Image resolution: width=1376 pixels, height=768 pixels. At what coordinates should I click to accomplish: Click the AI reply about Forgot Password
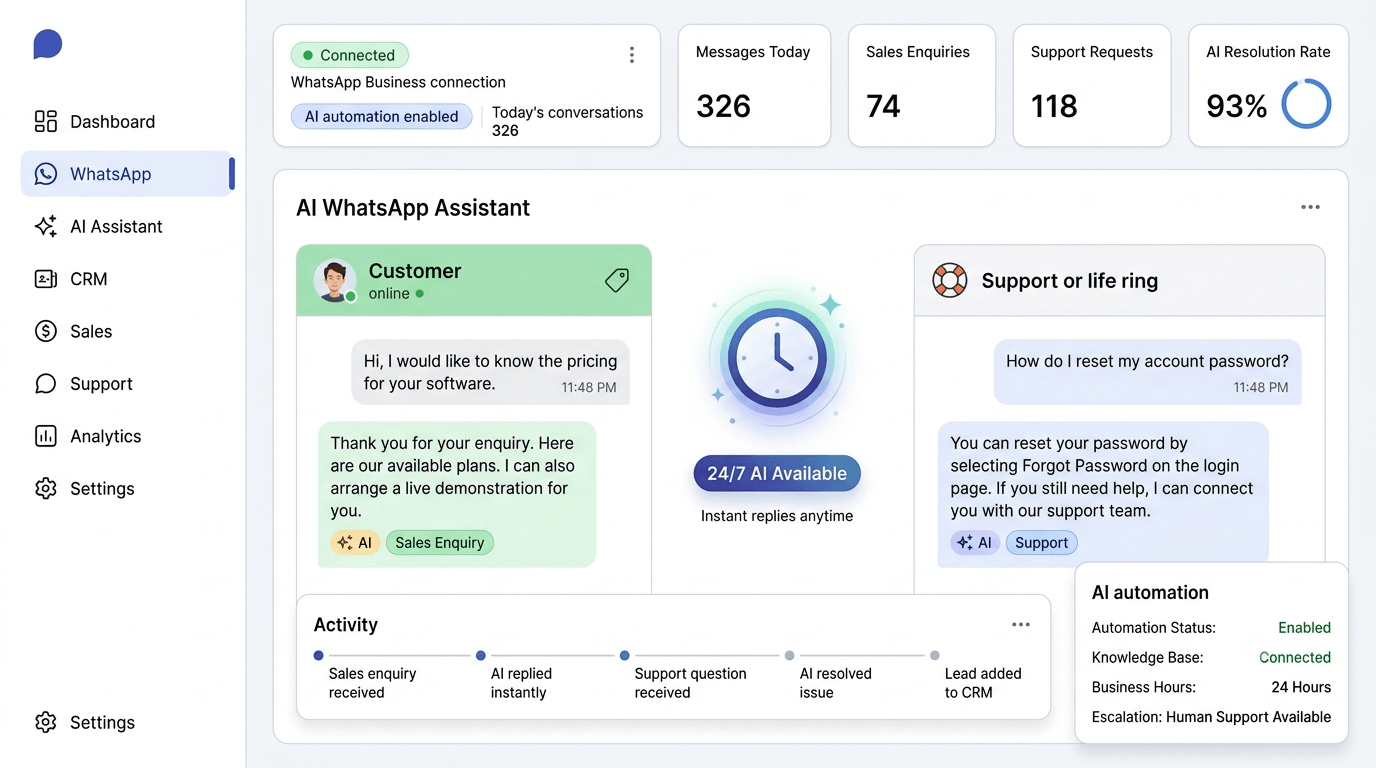point(1103,493)
